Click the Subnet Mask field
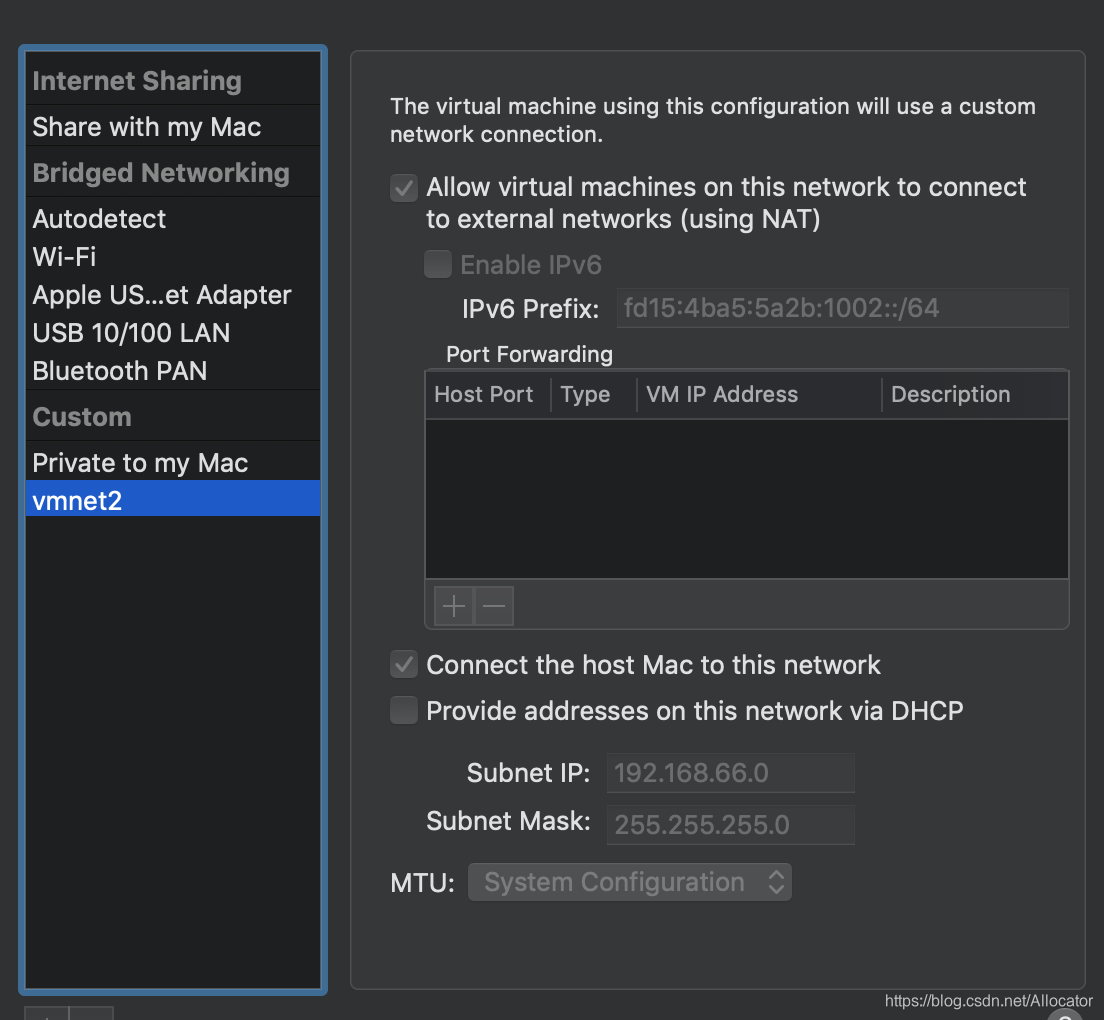This screenshot has height=1020, width=1104. point(731,824)
